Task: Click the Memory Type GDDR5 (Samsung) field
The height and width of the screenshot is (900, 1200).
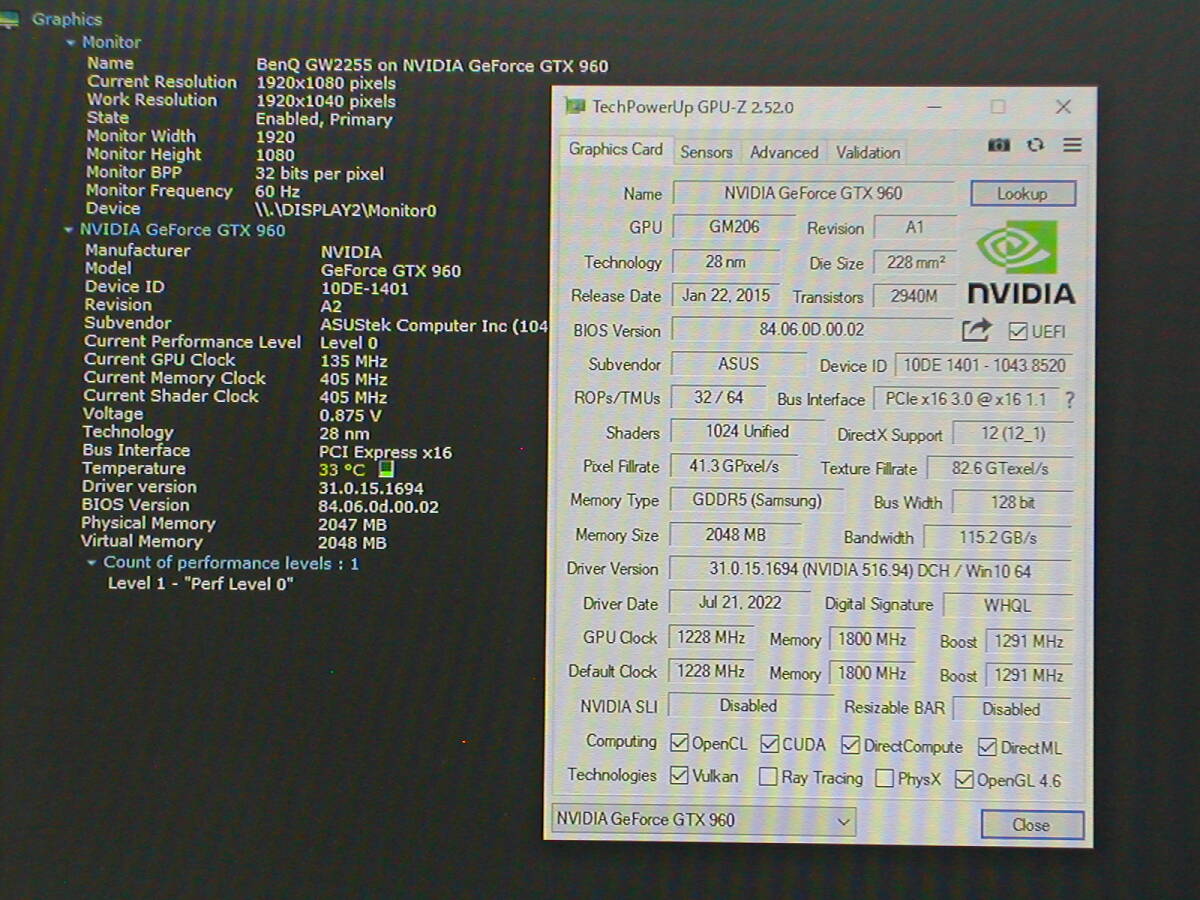Action: [x=756, y=500]
